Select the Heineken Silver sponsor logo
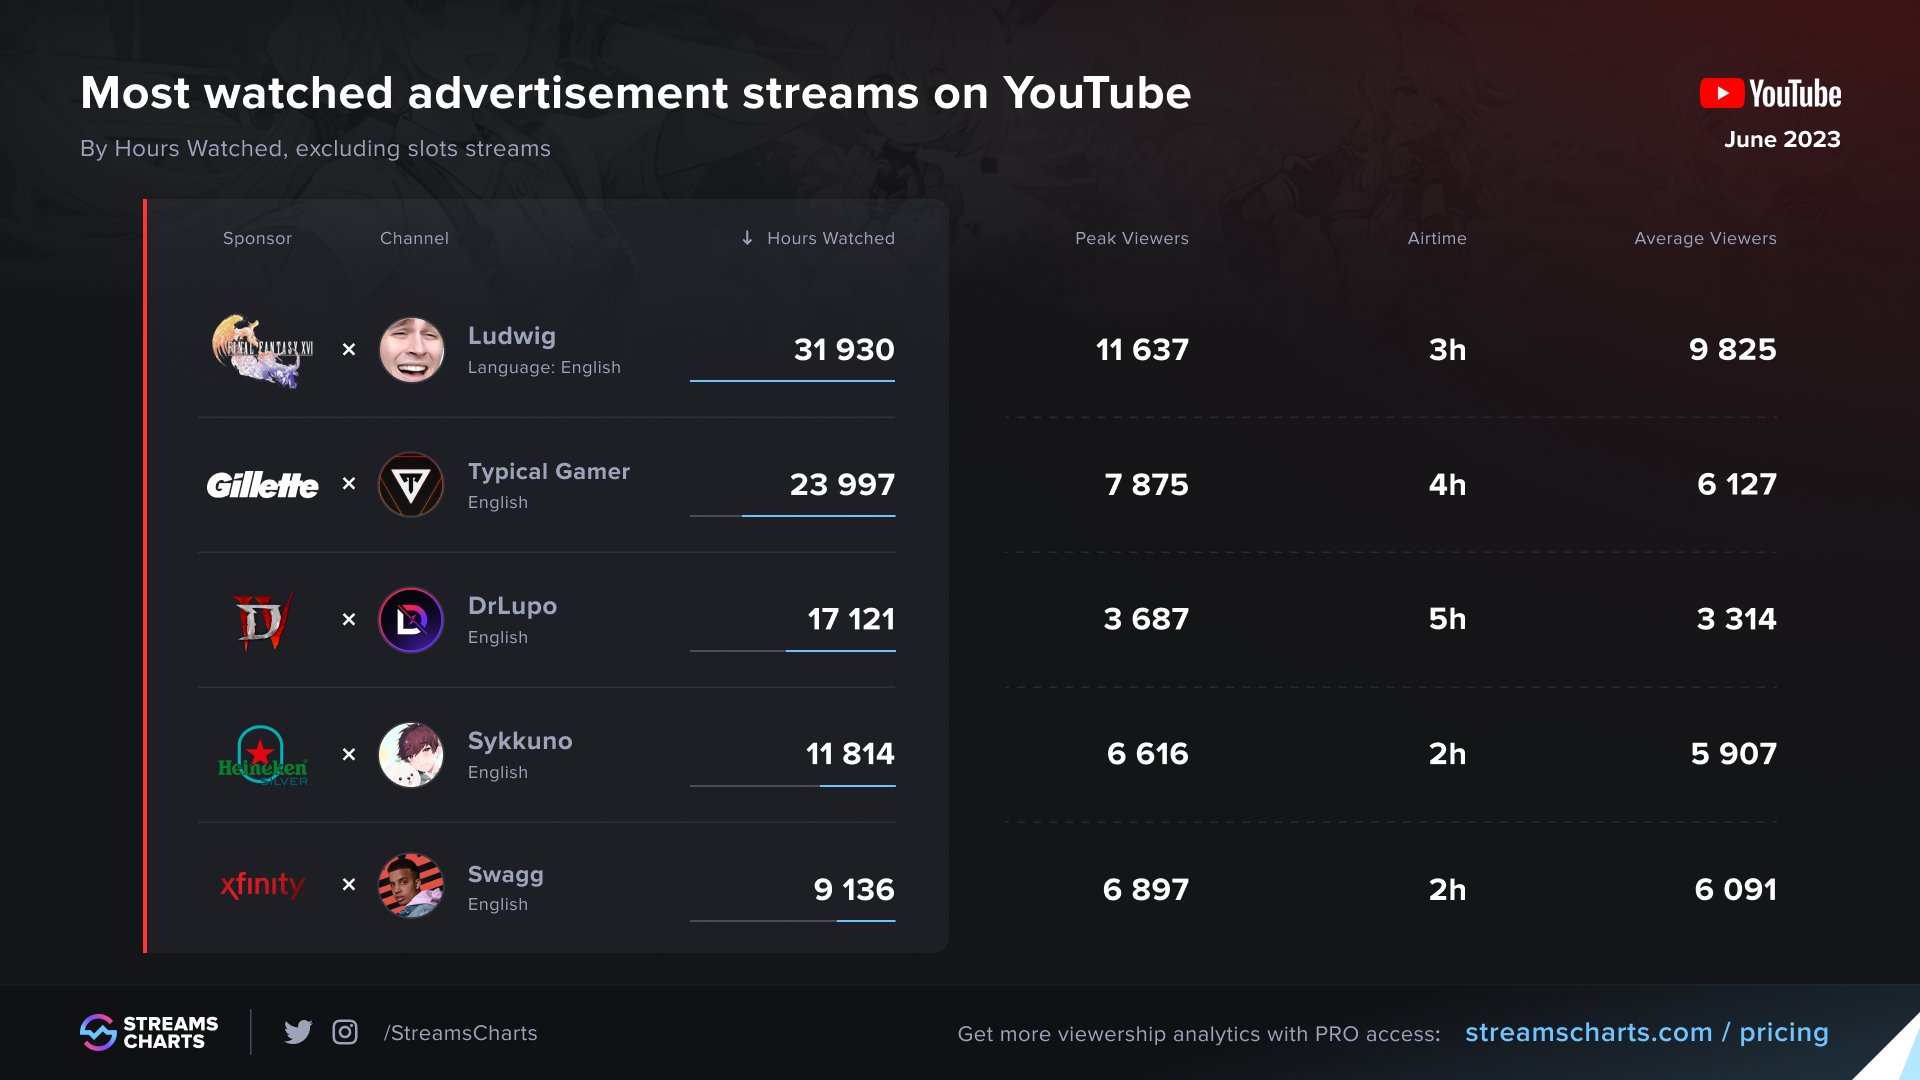This screenshot has height=1080, width=1920. point(262,754)
